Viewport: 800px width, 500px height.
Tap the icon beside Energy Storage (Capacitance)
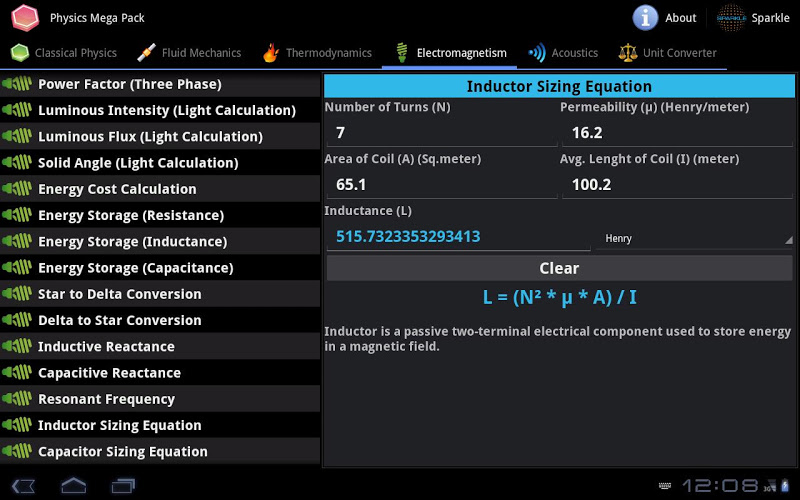click(17, 267)
